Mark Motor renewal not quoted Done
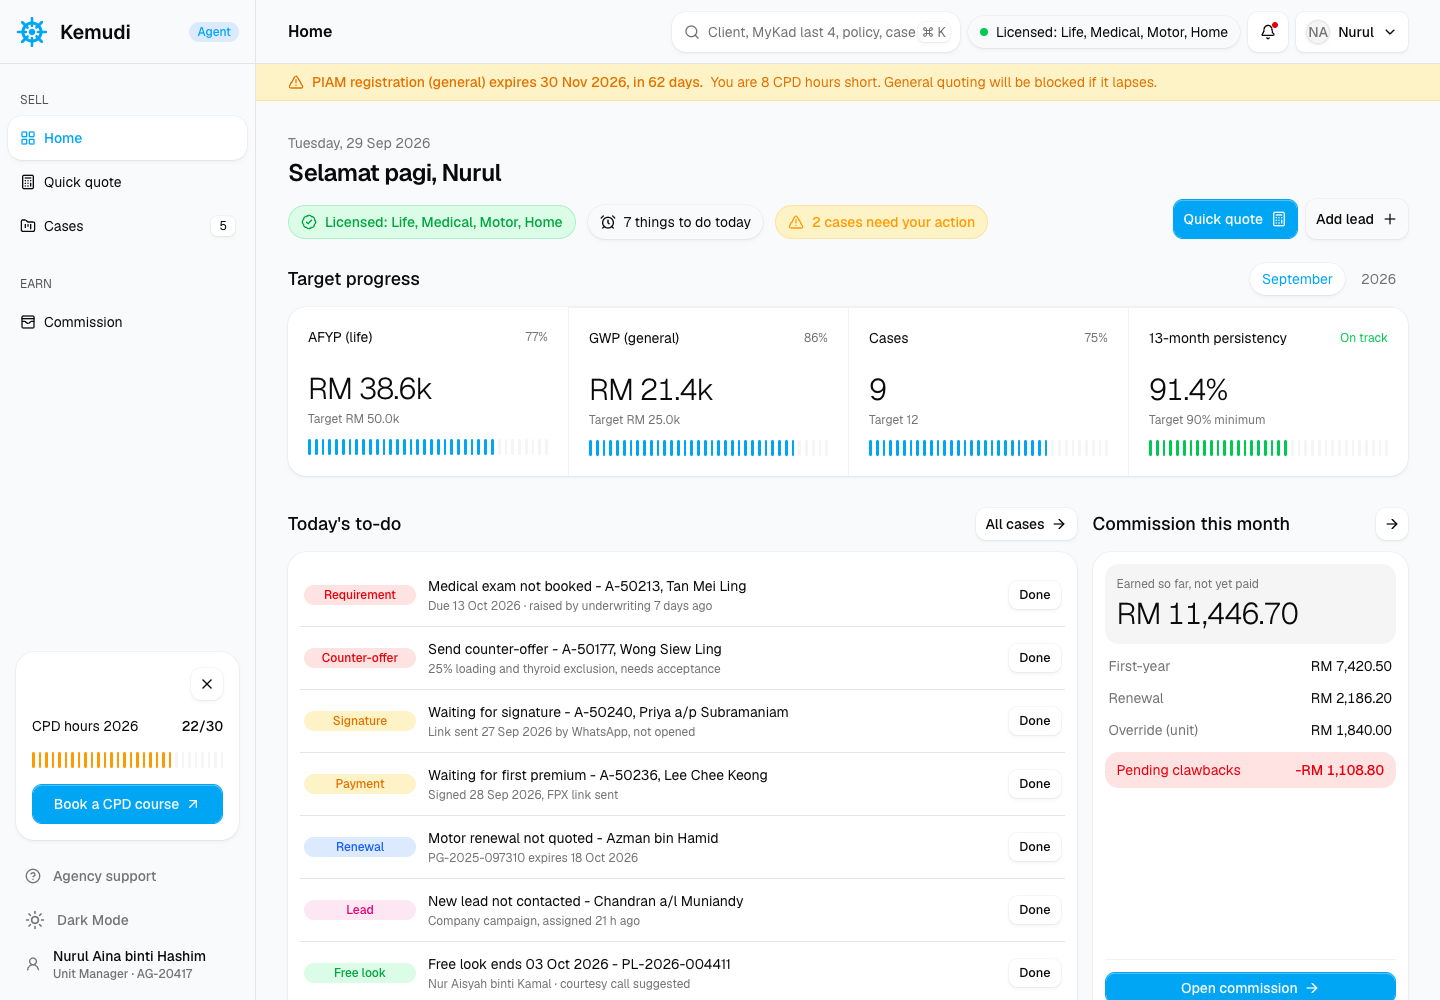 pos(1035,847)
